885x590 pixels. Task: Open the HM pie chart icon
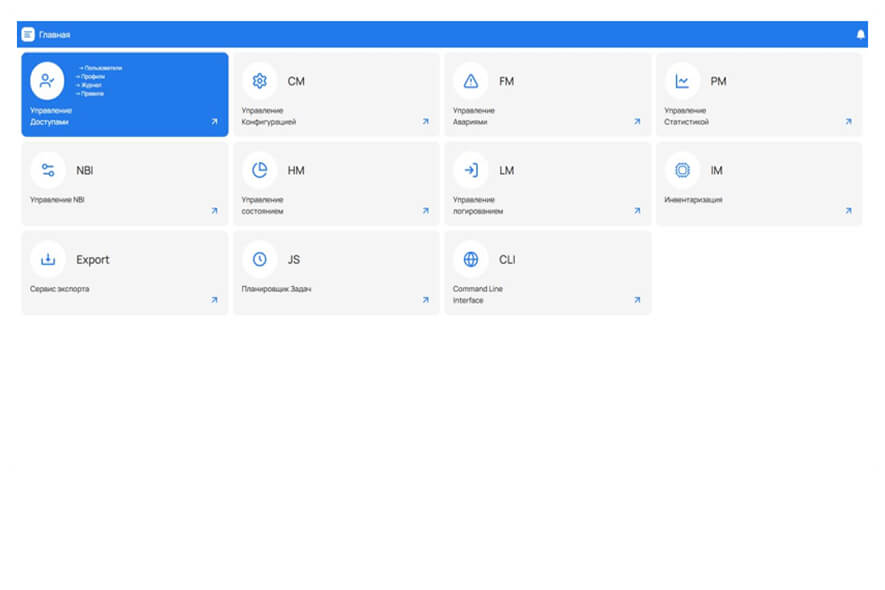click(x=260, y=170)
